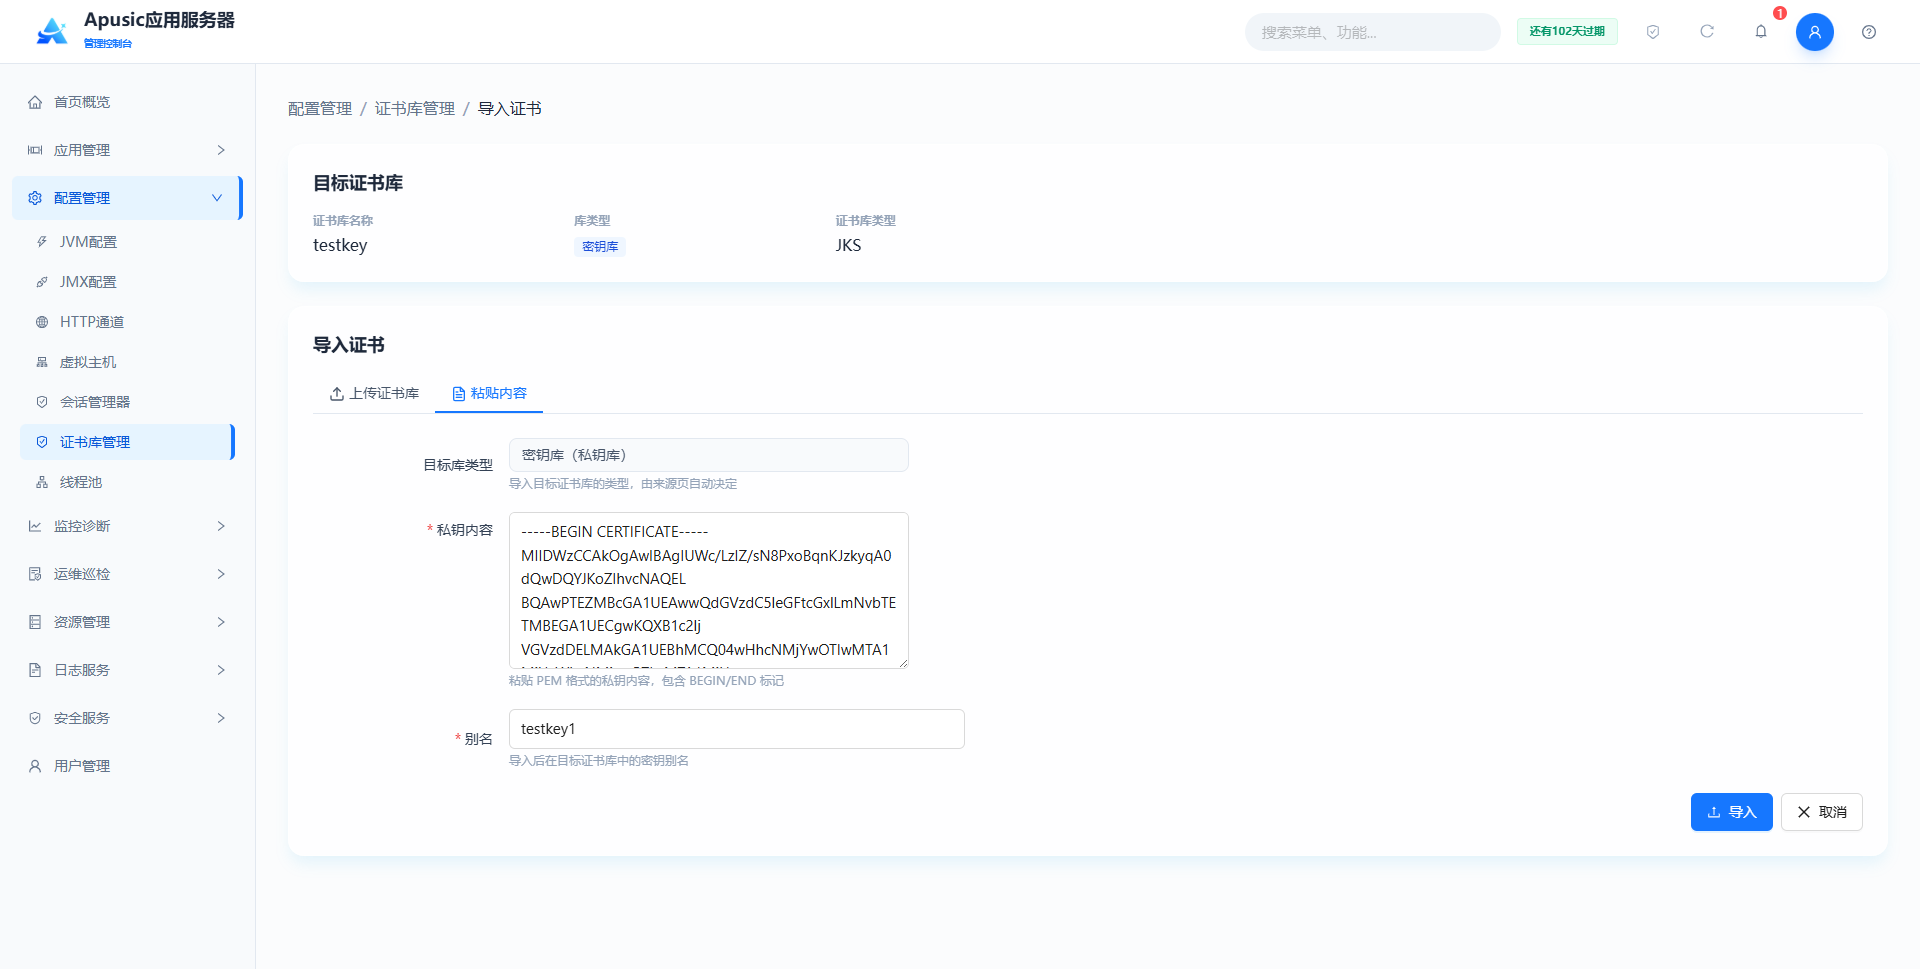Open 会话管理器 page
Viewport: 1920px width, 969px height.
(x=127, y=402)
